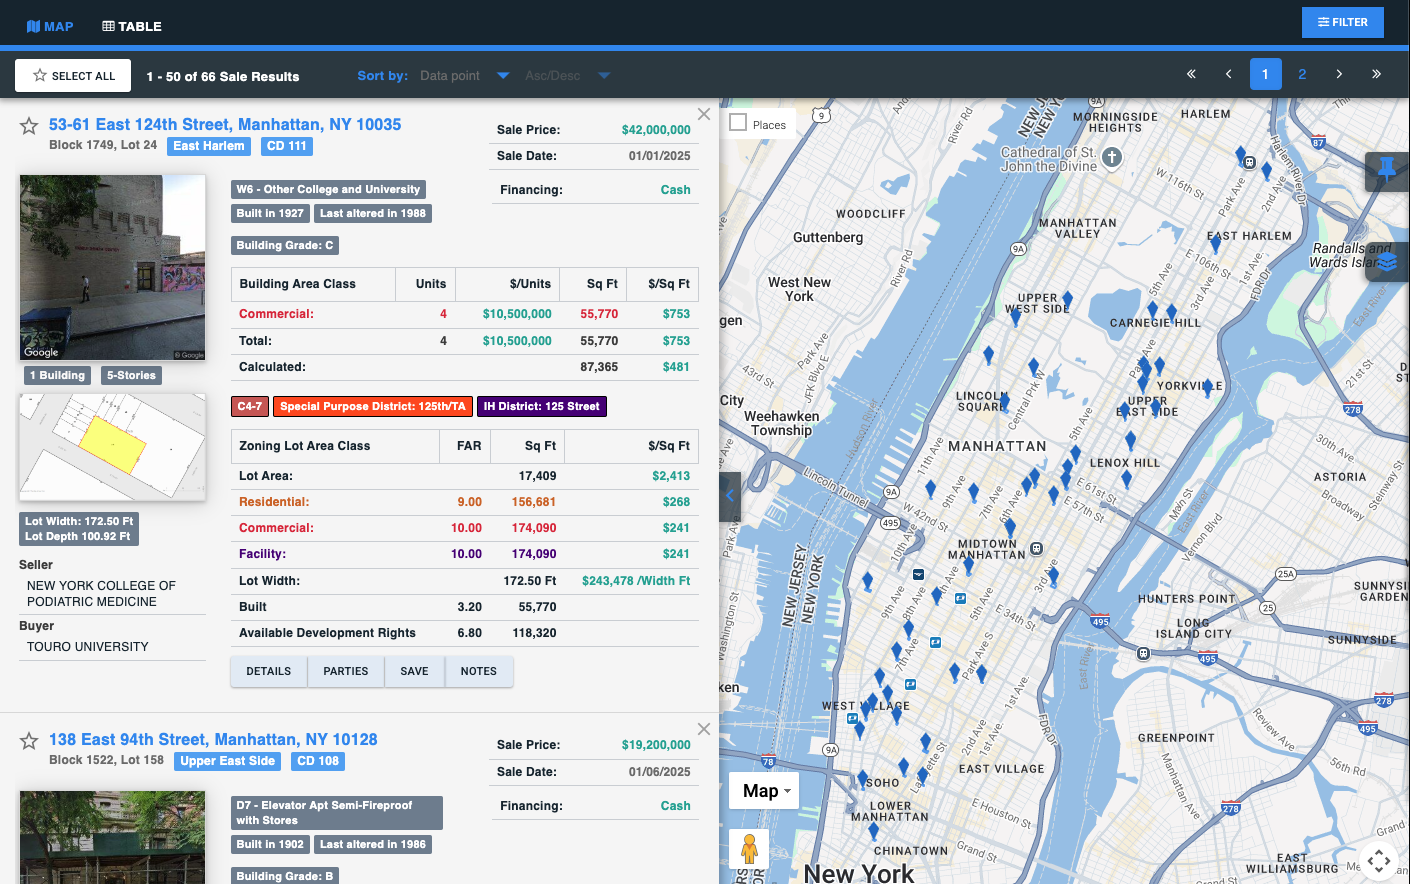This screenshot has width=1410, height=884.
Task: Select results page 2
Action: coord(1302,74)
